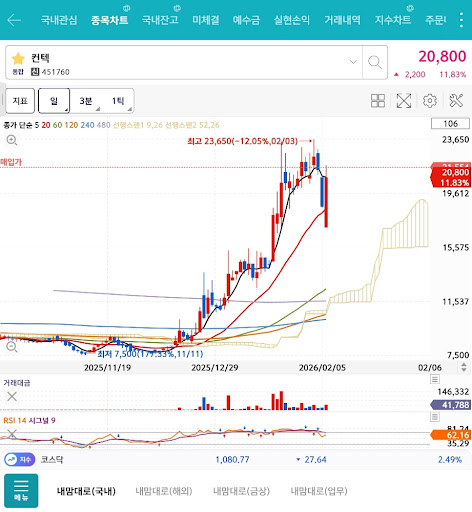Image resolution: width=472 pixels, height=512 pixels.
Task: Open the 국내잔고 tab
Action: [x=160, y=20]
